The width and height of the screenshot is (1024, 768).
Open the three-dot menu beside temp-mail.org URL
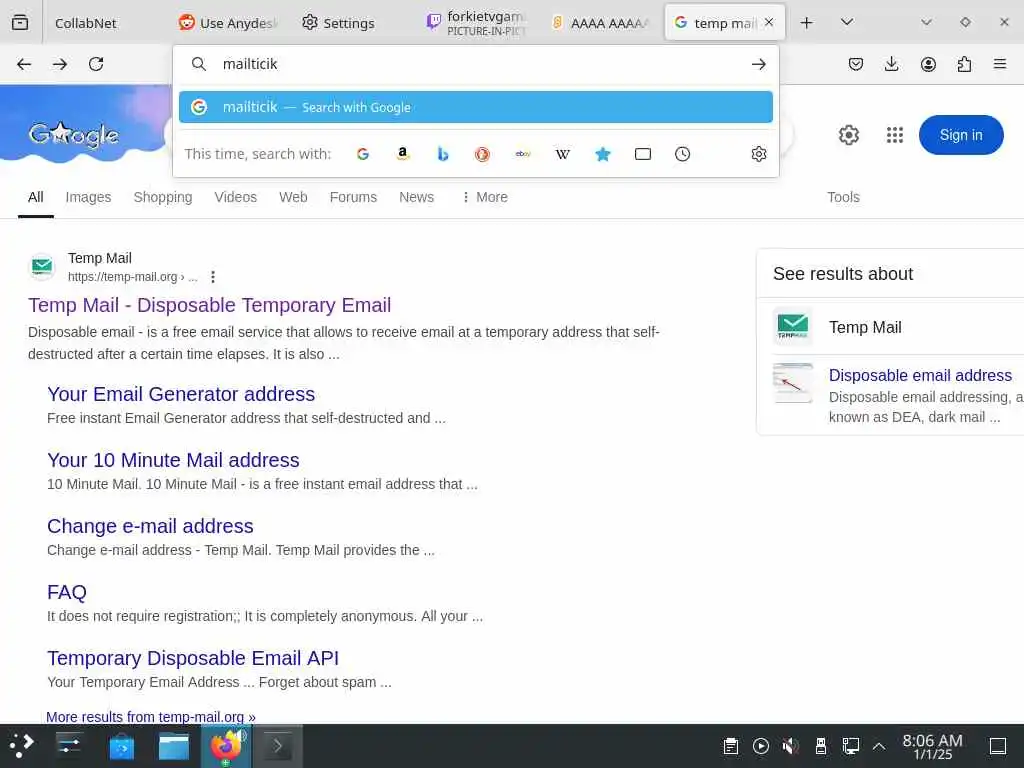213,277
